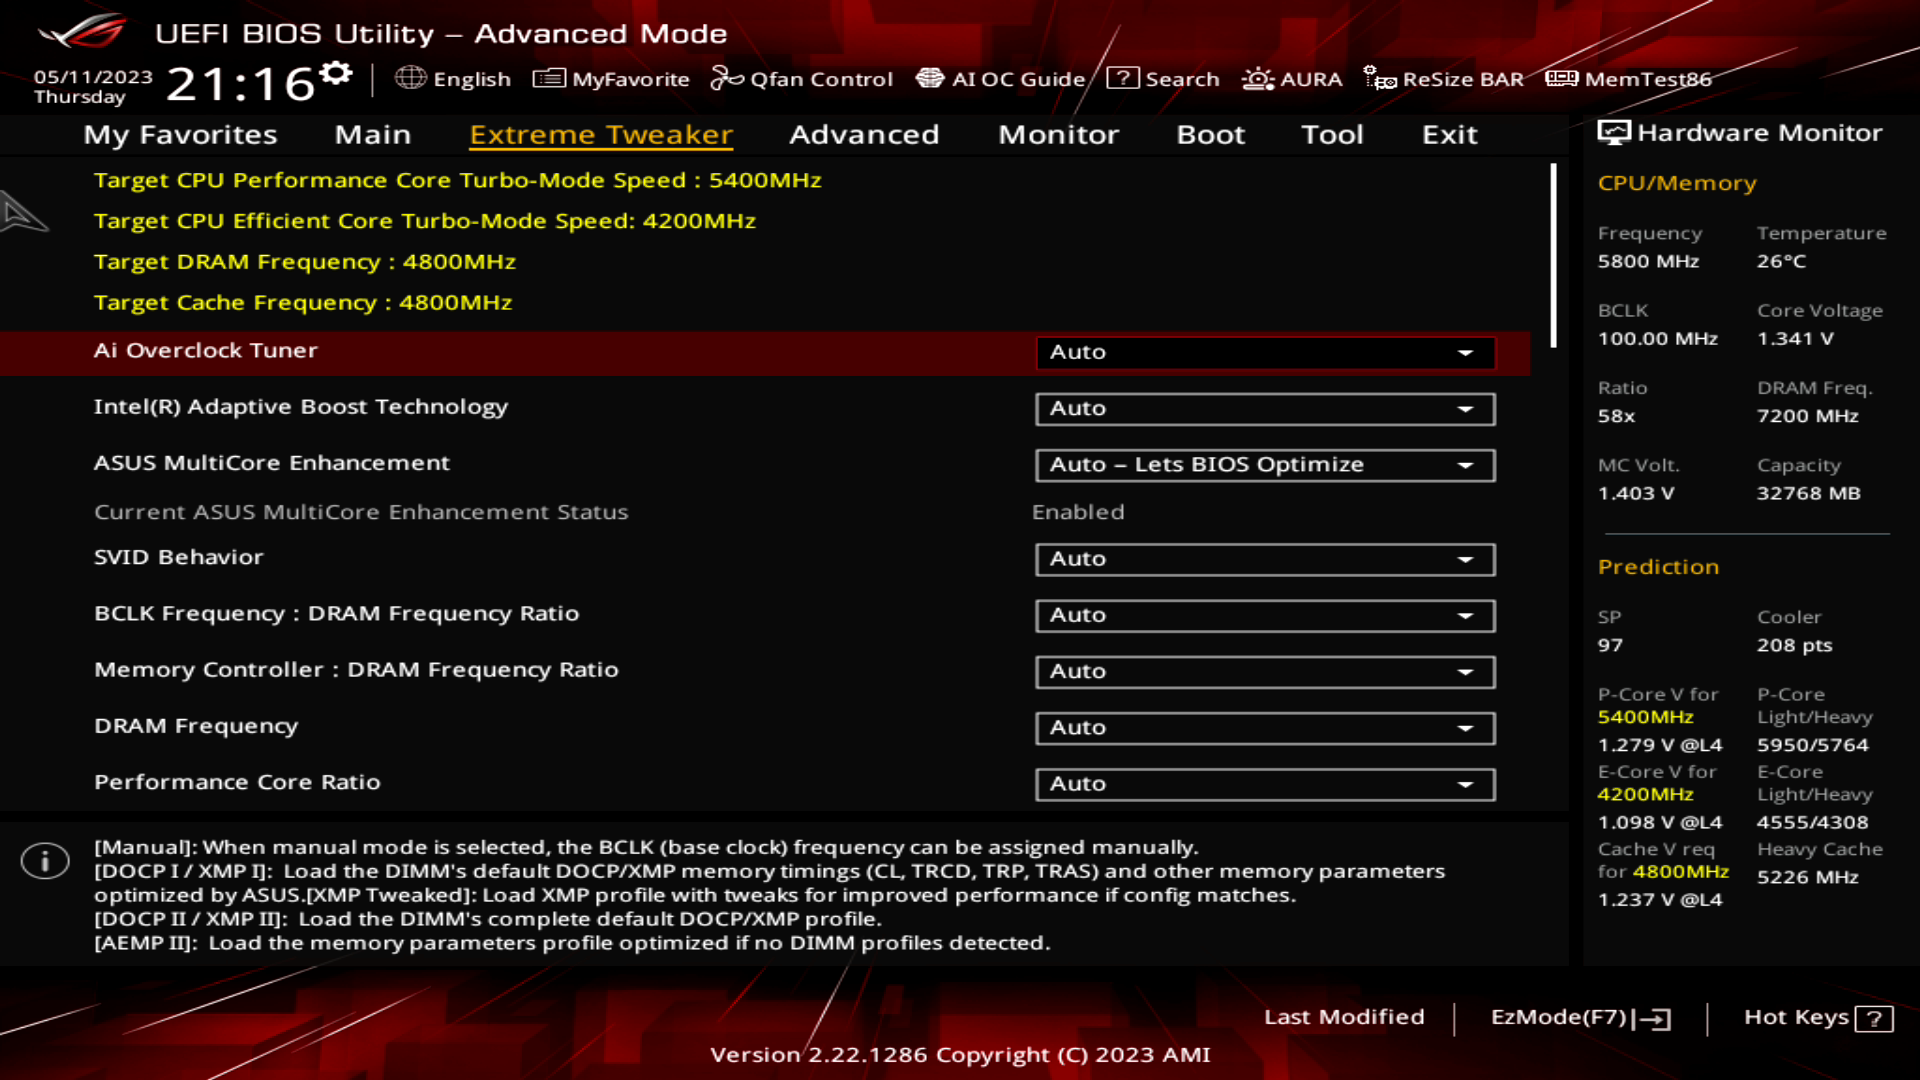Launch MemTest86 text button

[x=1648, y=79]
